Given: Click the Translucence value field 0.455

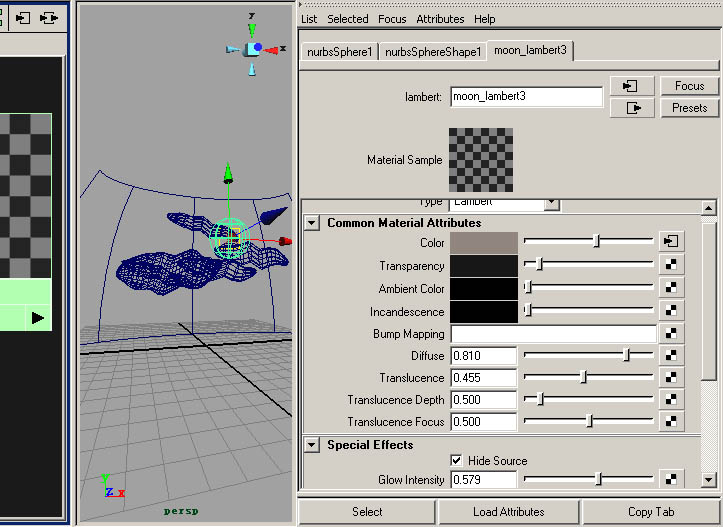Looking at the screenshot, I should click(x=483, y=378).
